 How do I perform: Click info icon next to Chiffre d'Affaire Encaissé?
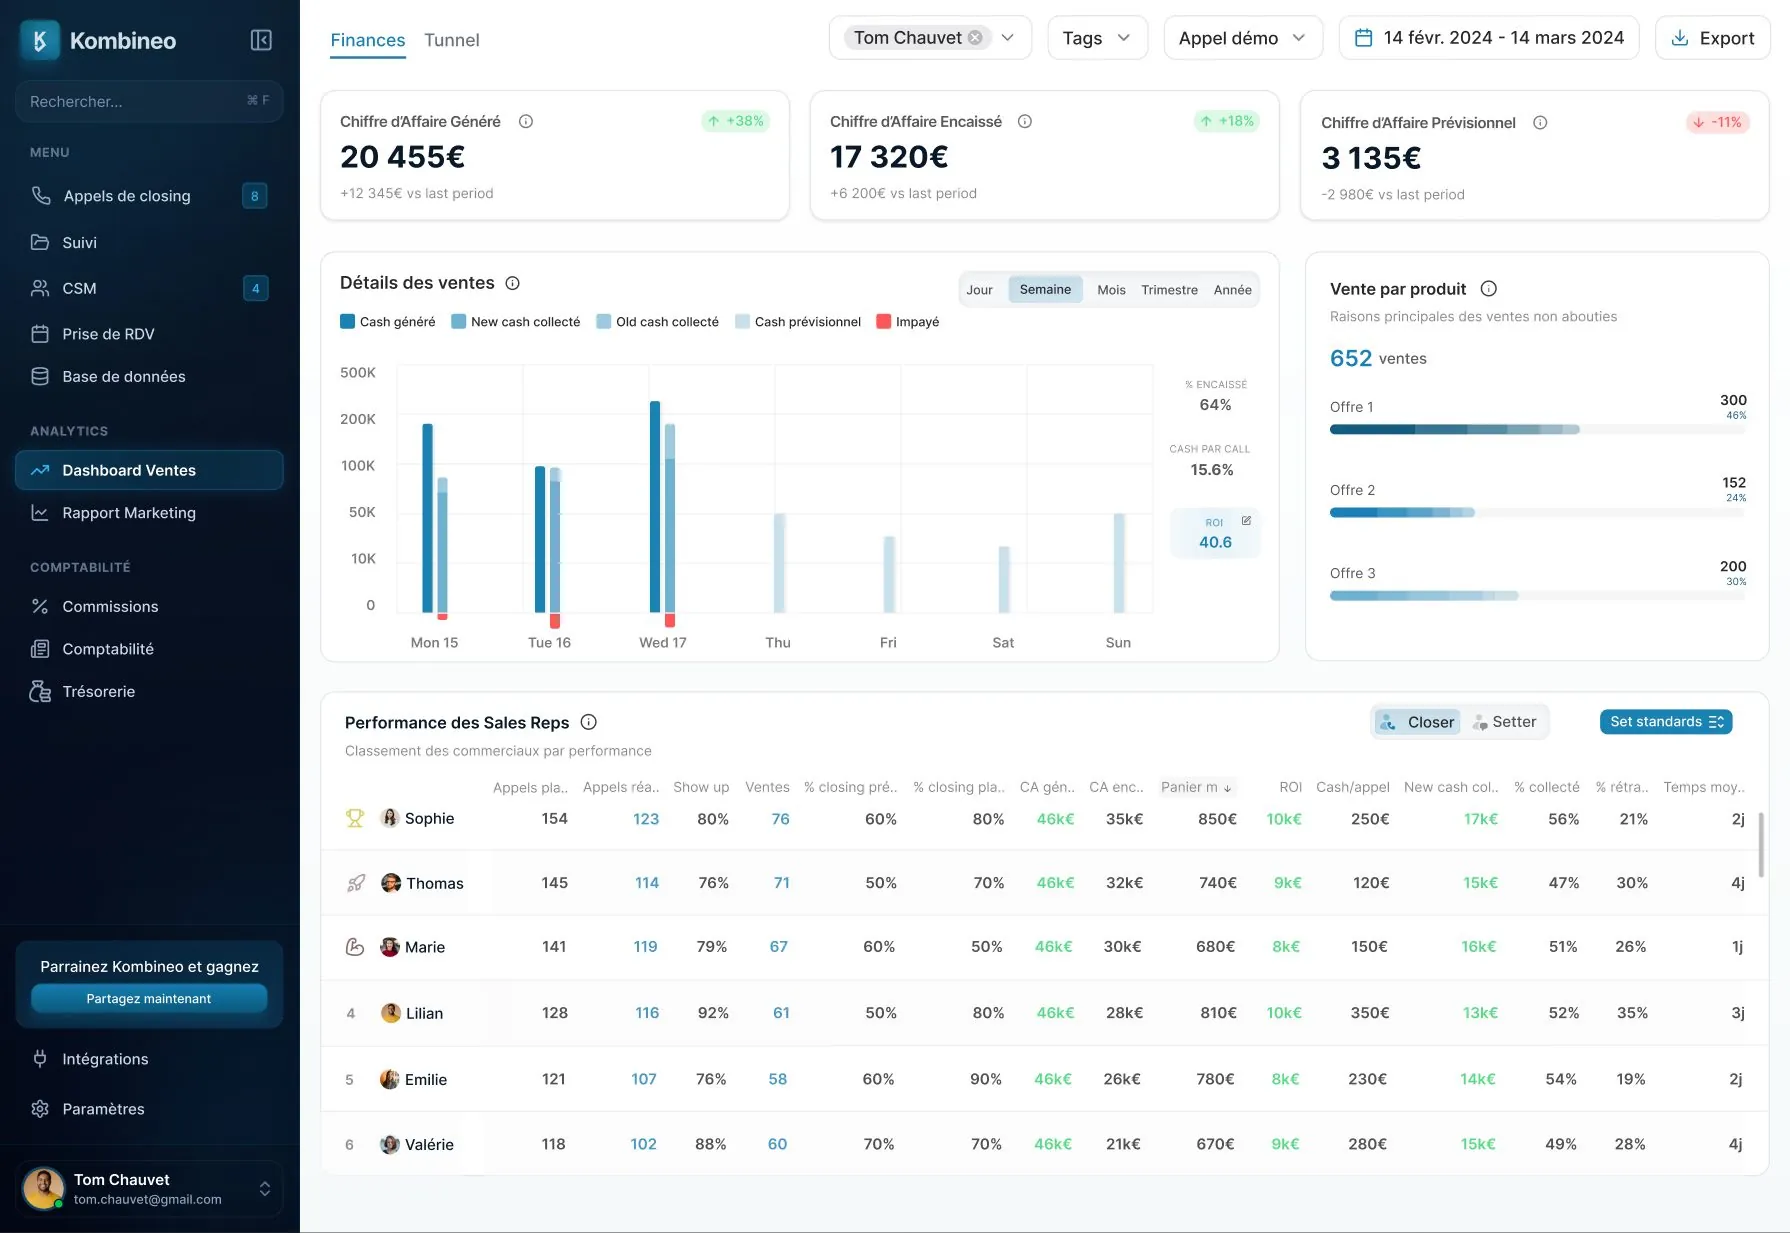point(1025,121)
